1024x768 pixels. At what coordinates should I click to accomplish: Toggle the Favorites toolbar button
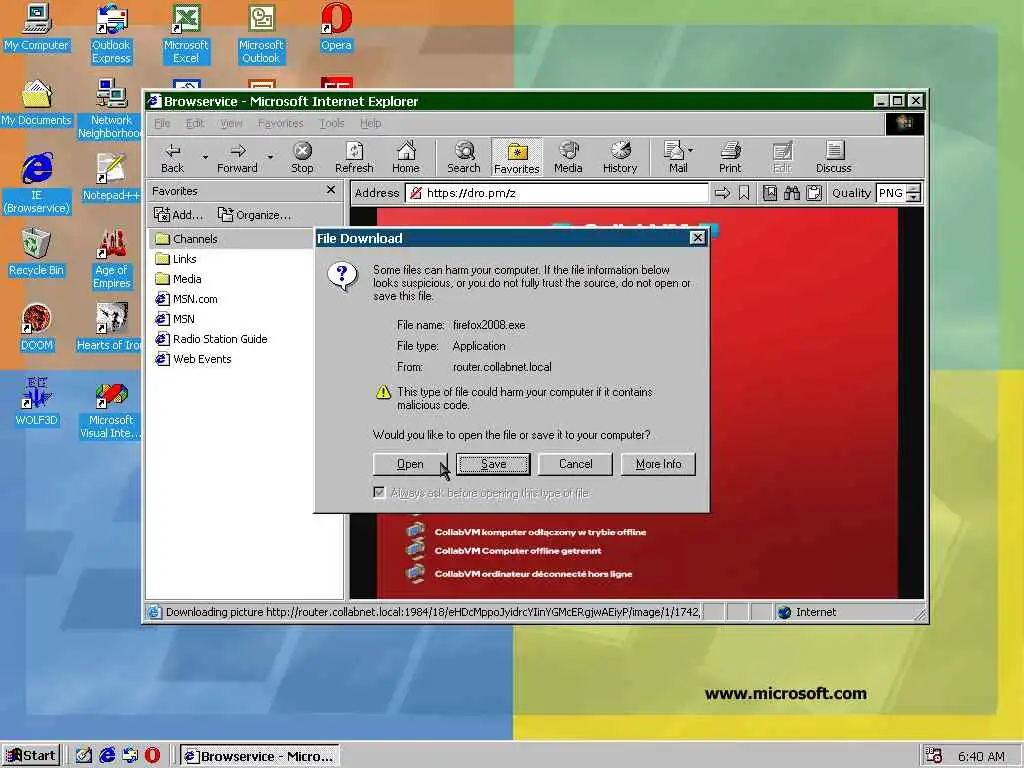[517, 158]
